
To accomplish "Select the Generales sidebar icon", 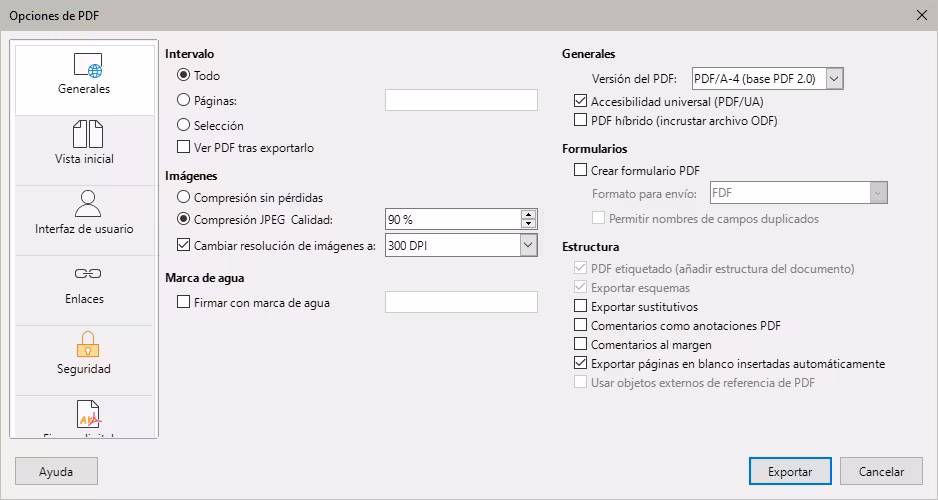I will (88, 66).
